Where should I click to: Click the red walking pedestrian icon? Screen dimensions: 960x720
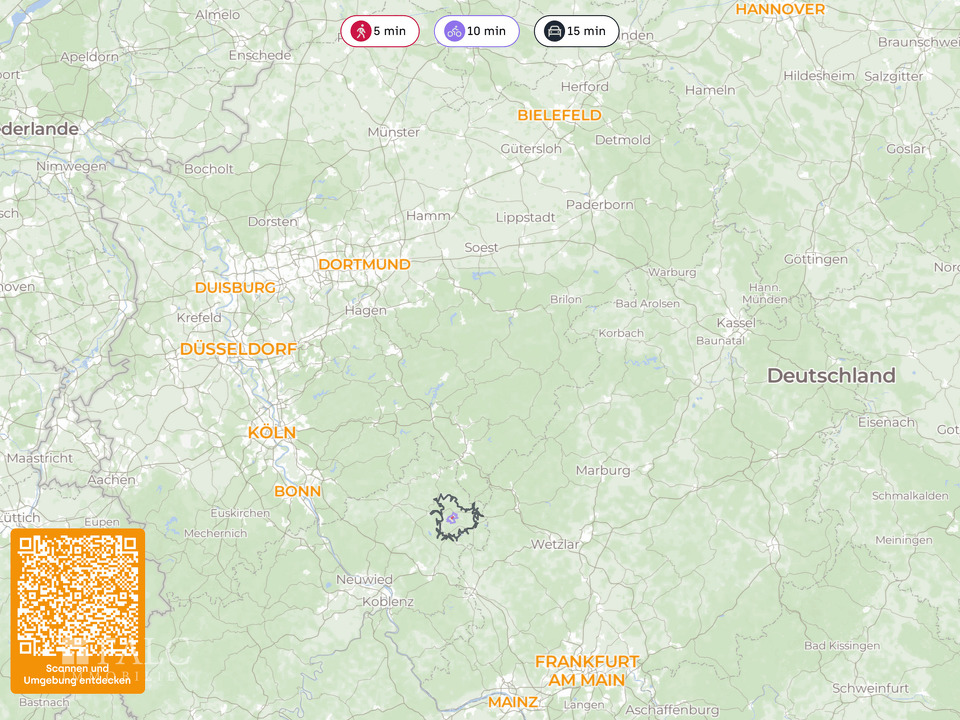(361, 31)
